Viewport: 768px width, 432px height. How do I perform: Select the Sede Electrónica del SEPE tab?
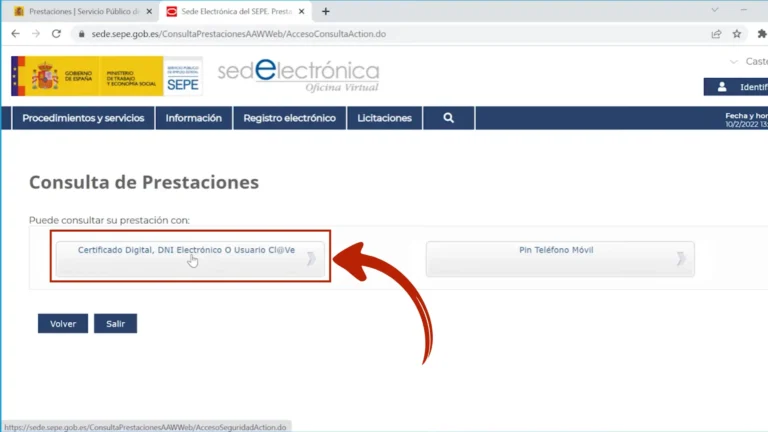[236, 11]
